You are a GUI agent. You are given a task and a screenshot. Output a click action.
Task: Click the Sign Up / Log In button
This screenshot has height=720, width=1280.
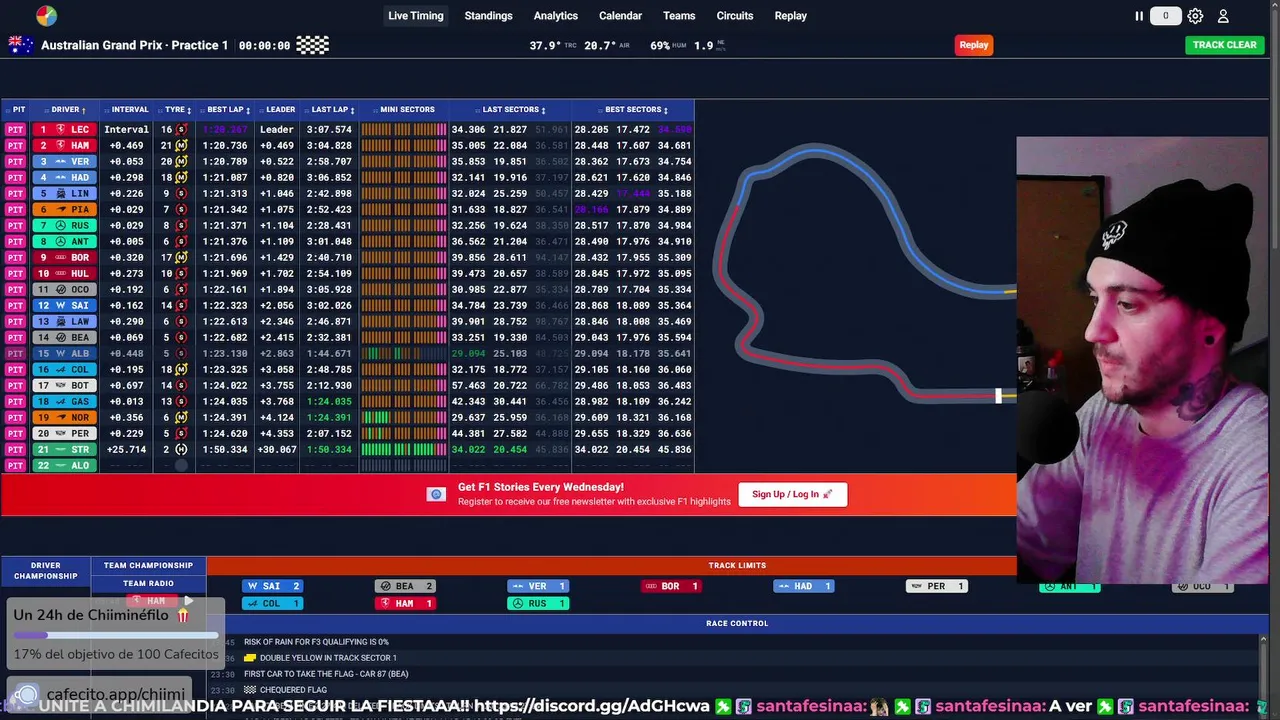tap(793, 494)
